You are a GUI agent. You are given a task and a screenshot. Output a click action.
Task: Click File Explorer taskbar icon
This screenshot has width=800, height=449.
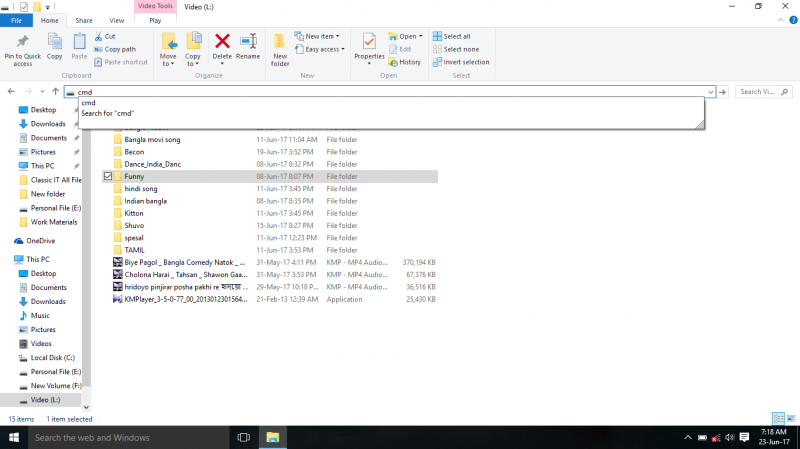(x=273, y=437)
